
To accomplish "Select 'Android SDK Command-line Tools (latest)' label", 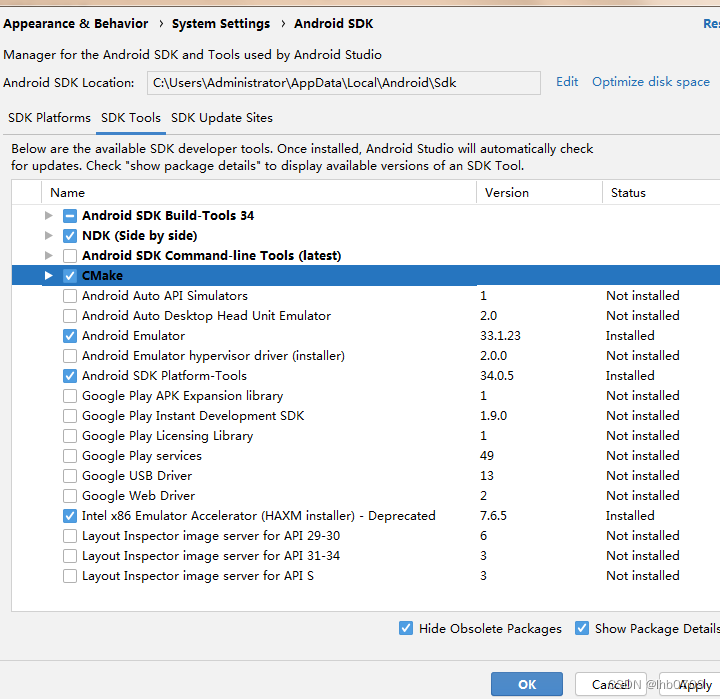I will 212,255.
